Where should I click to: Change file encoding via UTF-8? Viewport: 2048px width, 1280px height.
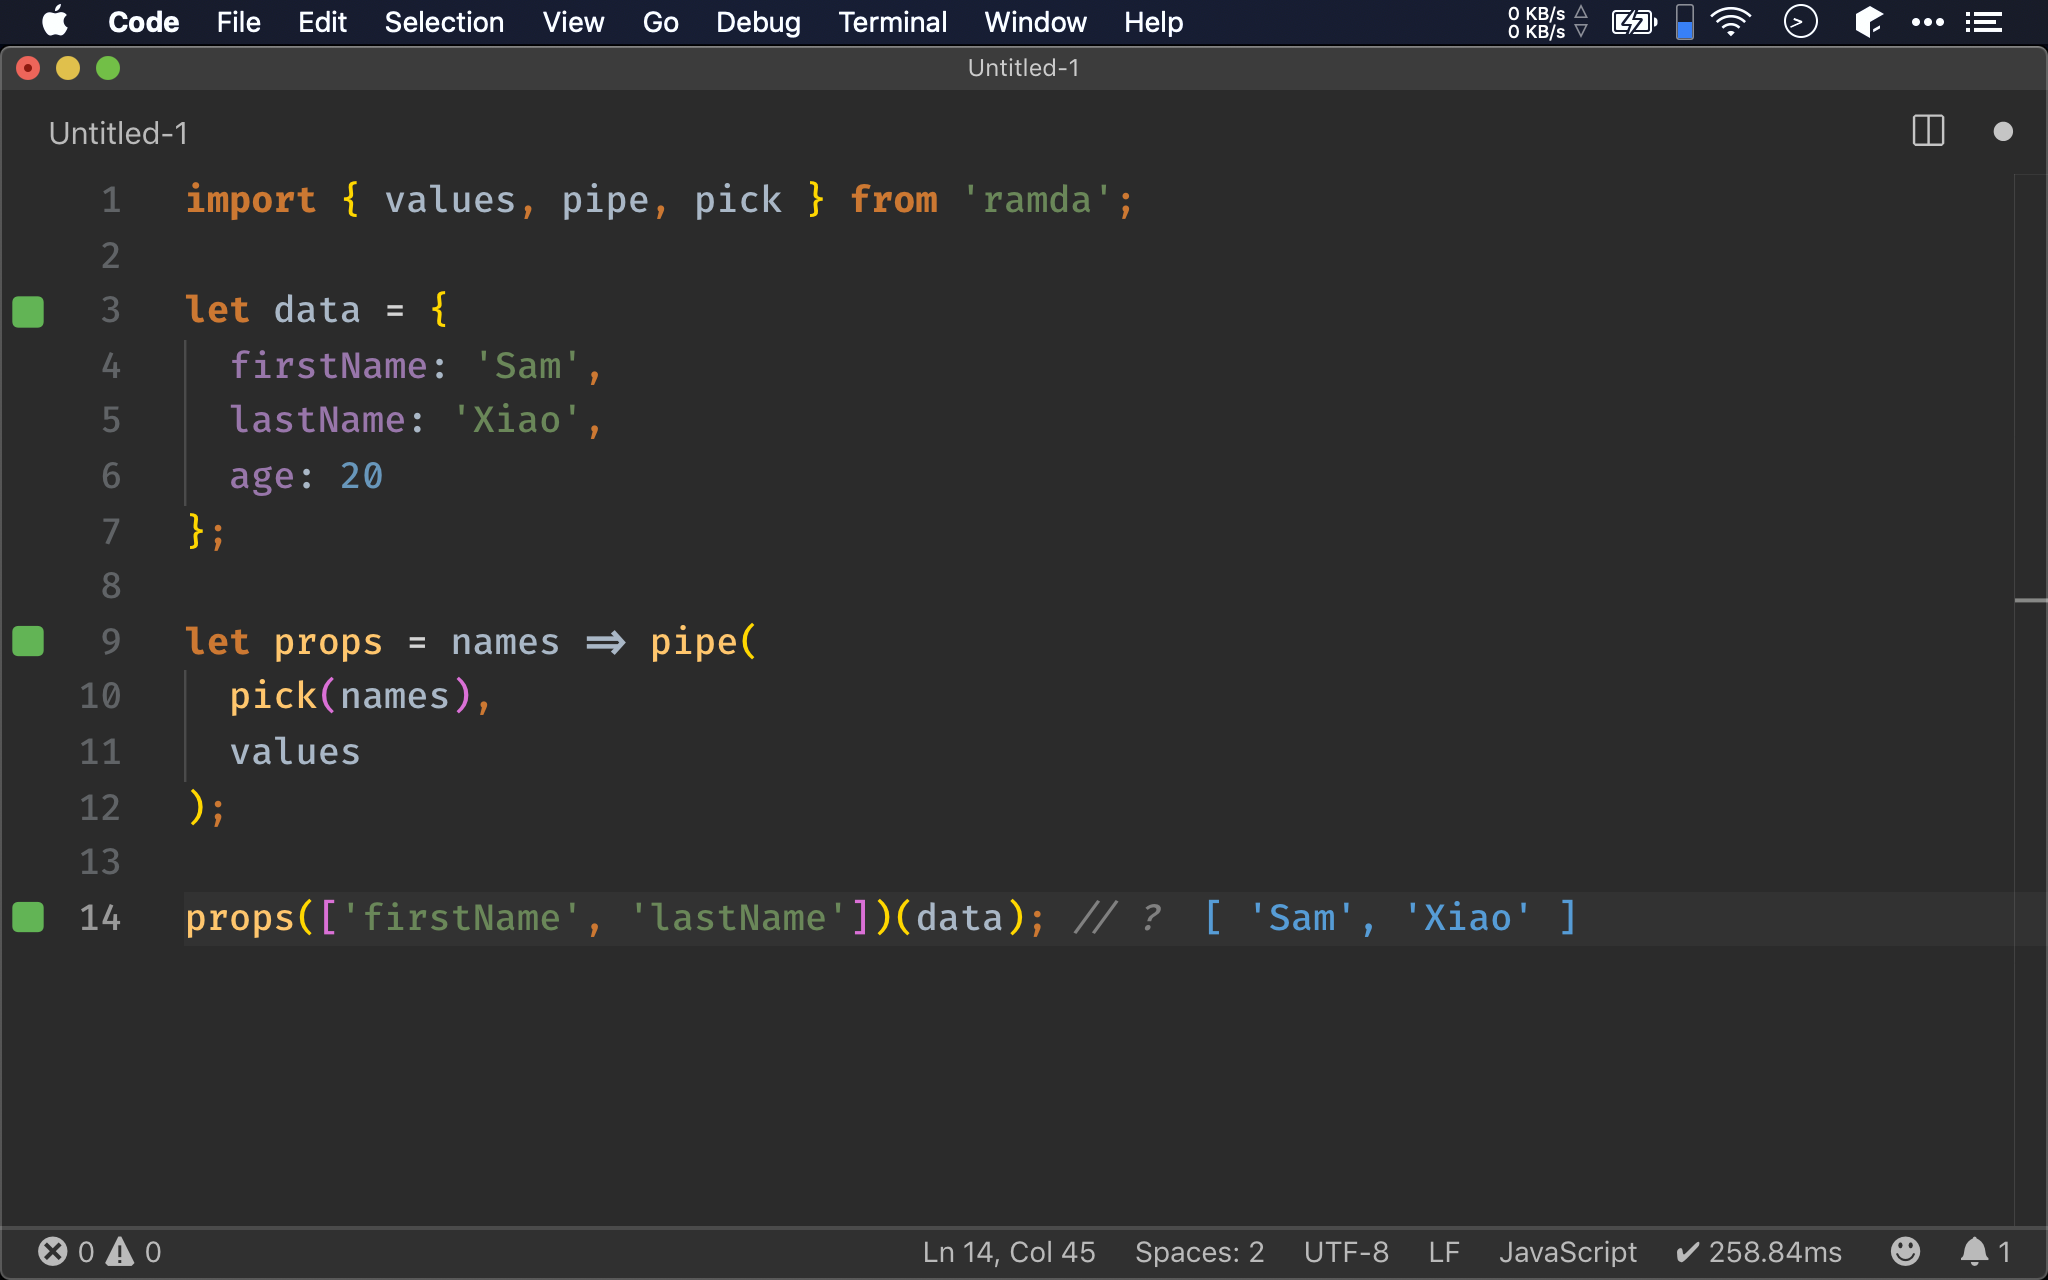(1346, 1252)
